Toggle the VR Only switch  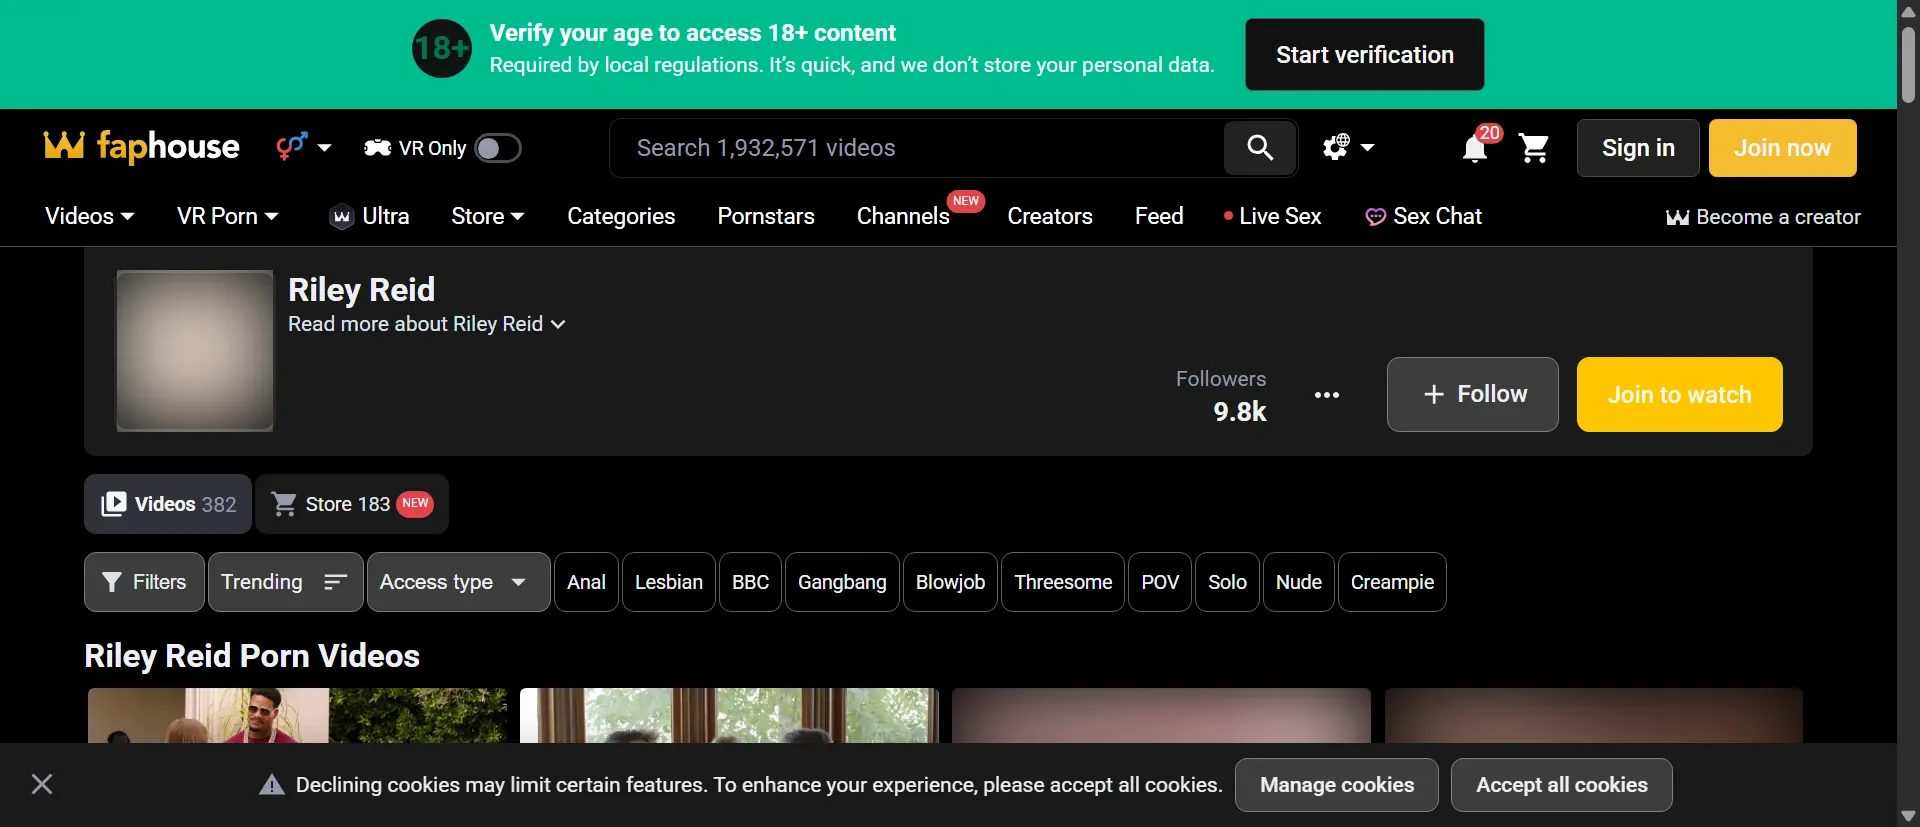497,148
